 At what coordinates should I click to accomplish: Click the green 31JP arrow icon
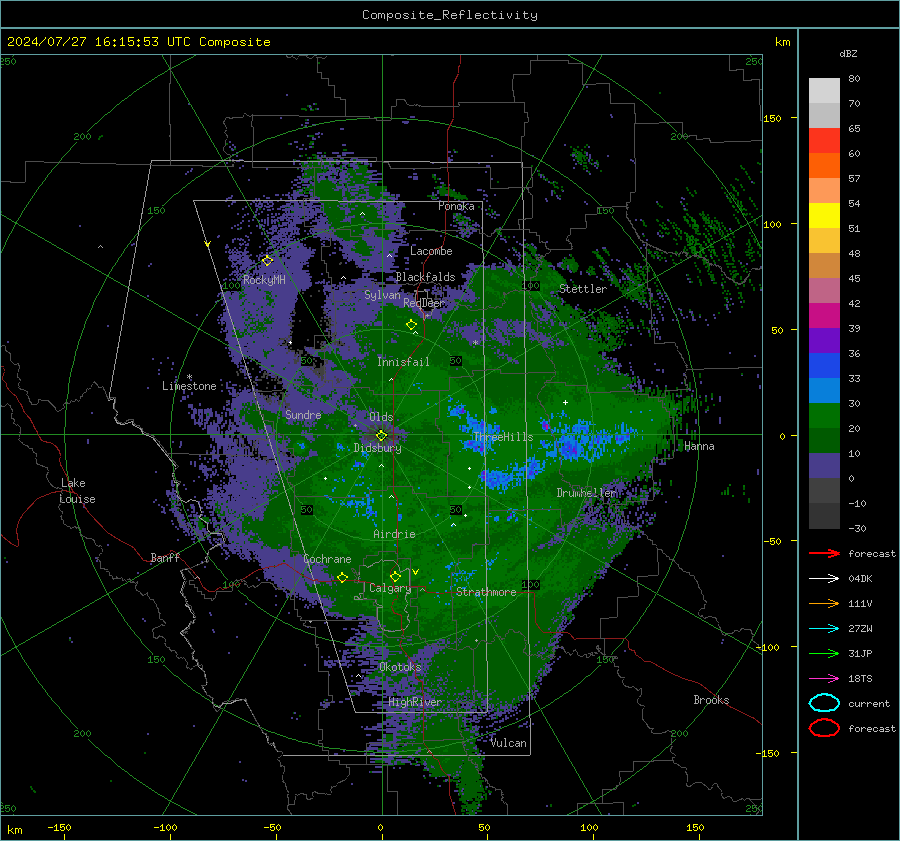tap(824, 653)
